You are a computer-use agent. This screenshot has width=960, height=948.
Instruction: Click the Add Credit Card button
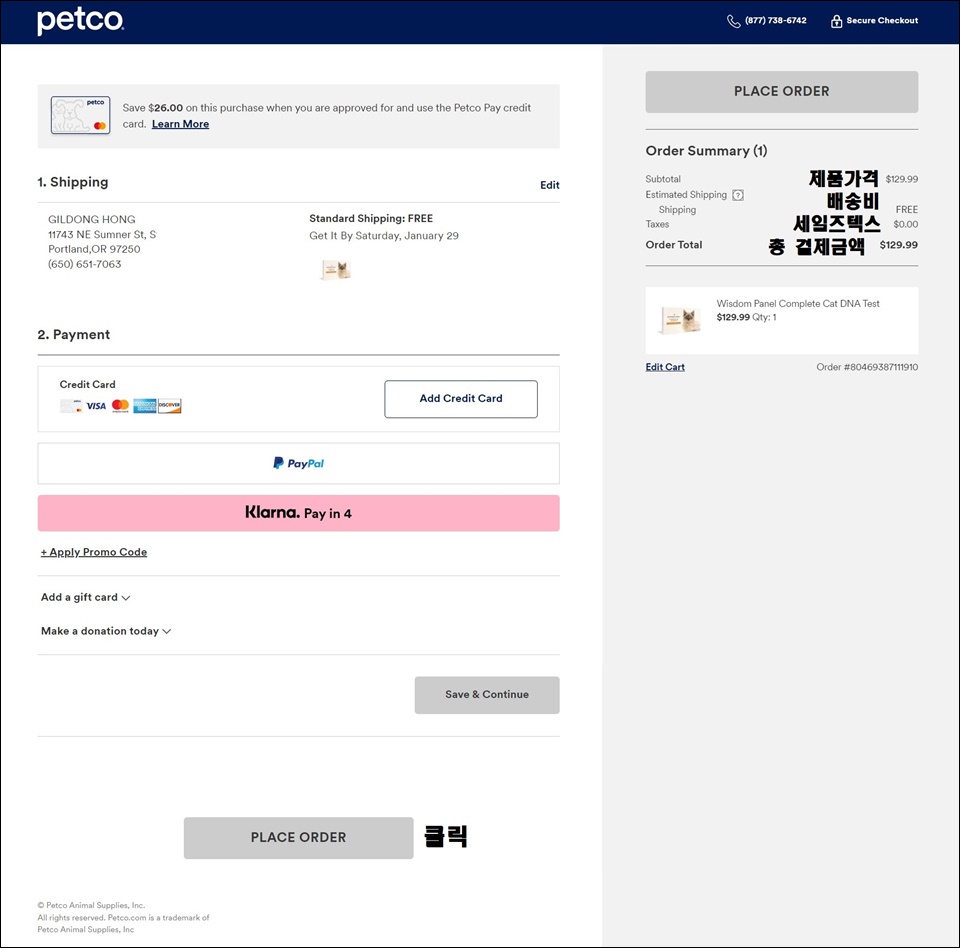point(461,399)
